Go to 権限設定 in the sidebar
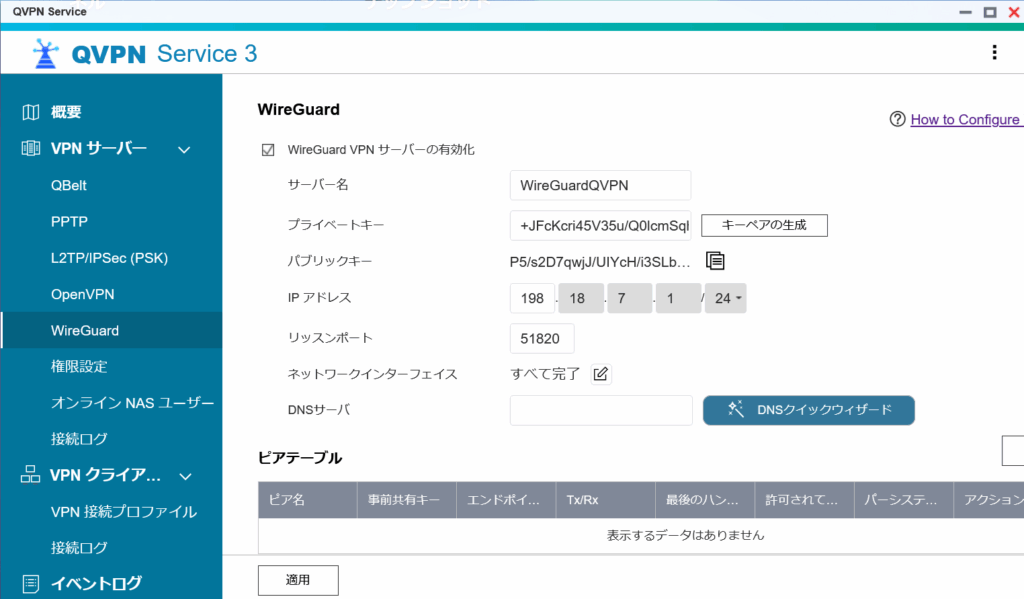This screenshot has height=599, width=1024. coord(79,367)
